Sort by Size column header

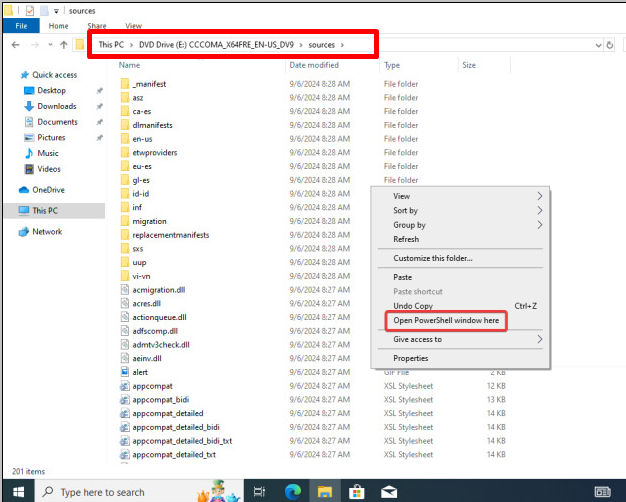[469, 65]
